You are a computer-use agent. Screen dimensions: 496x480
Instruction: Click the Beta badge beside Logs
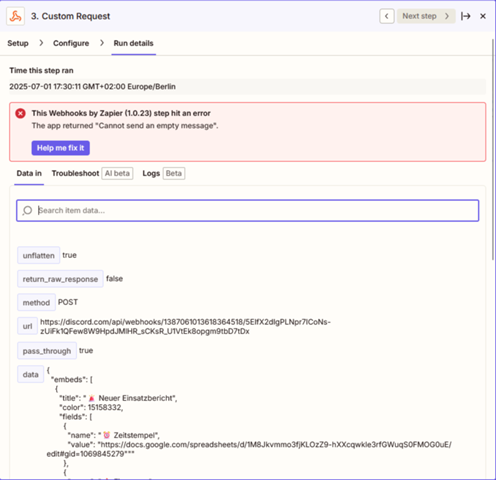pos(174,173)
